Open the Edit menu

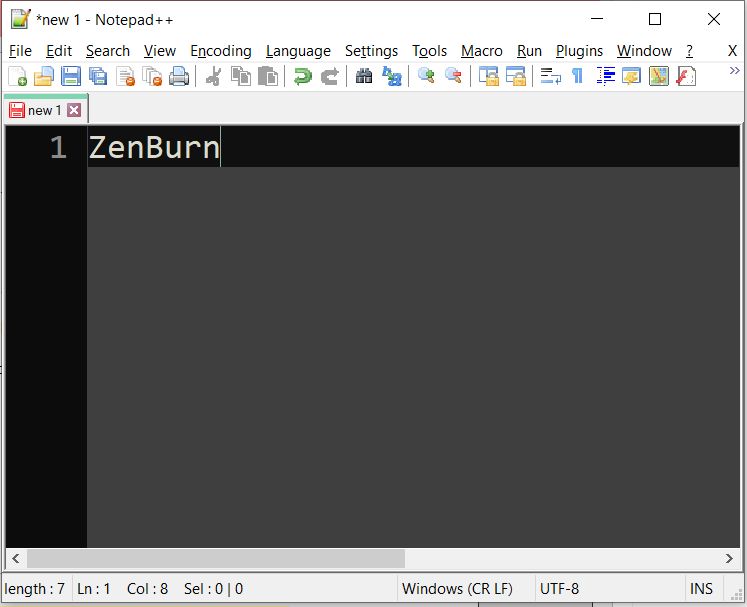59,51
